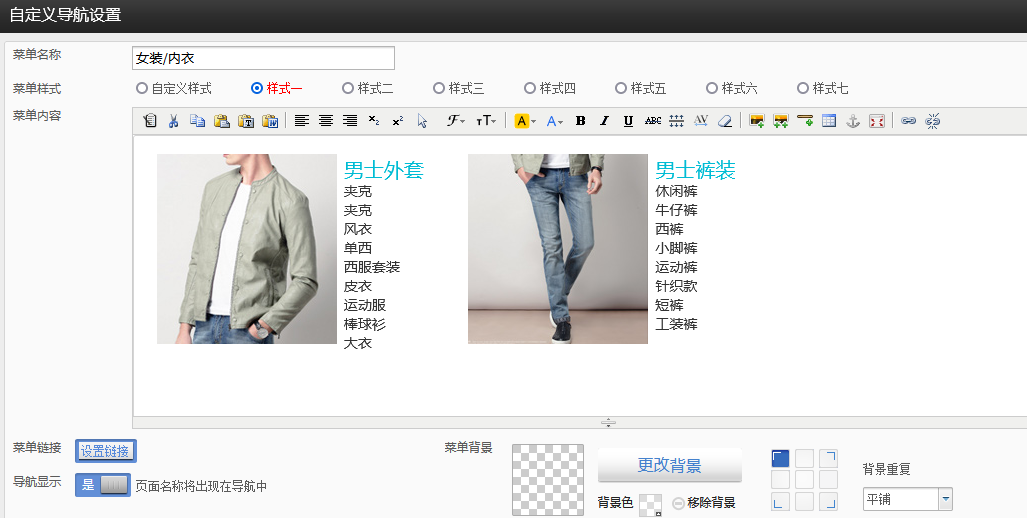This screenshot has width=1027, height=518.
Task: Click the anchor icon in toolbar
Action: pos(853,121)
